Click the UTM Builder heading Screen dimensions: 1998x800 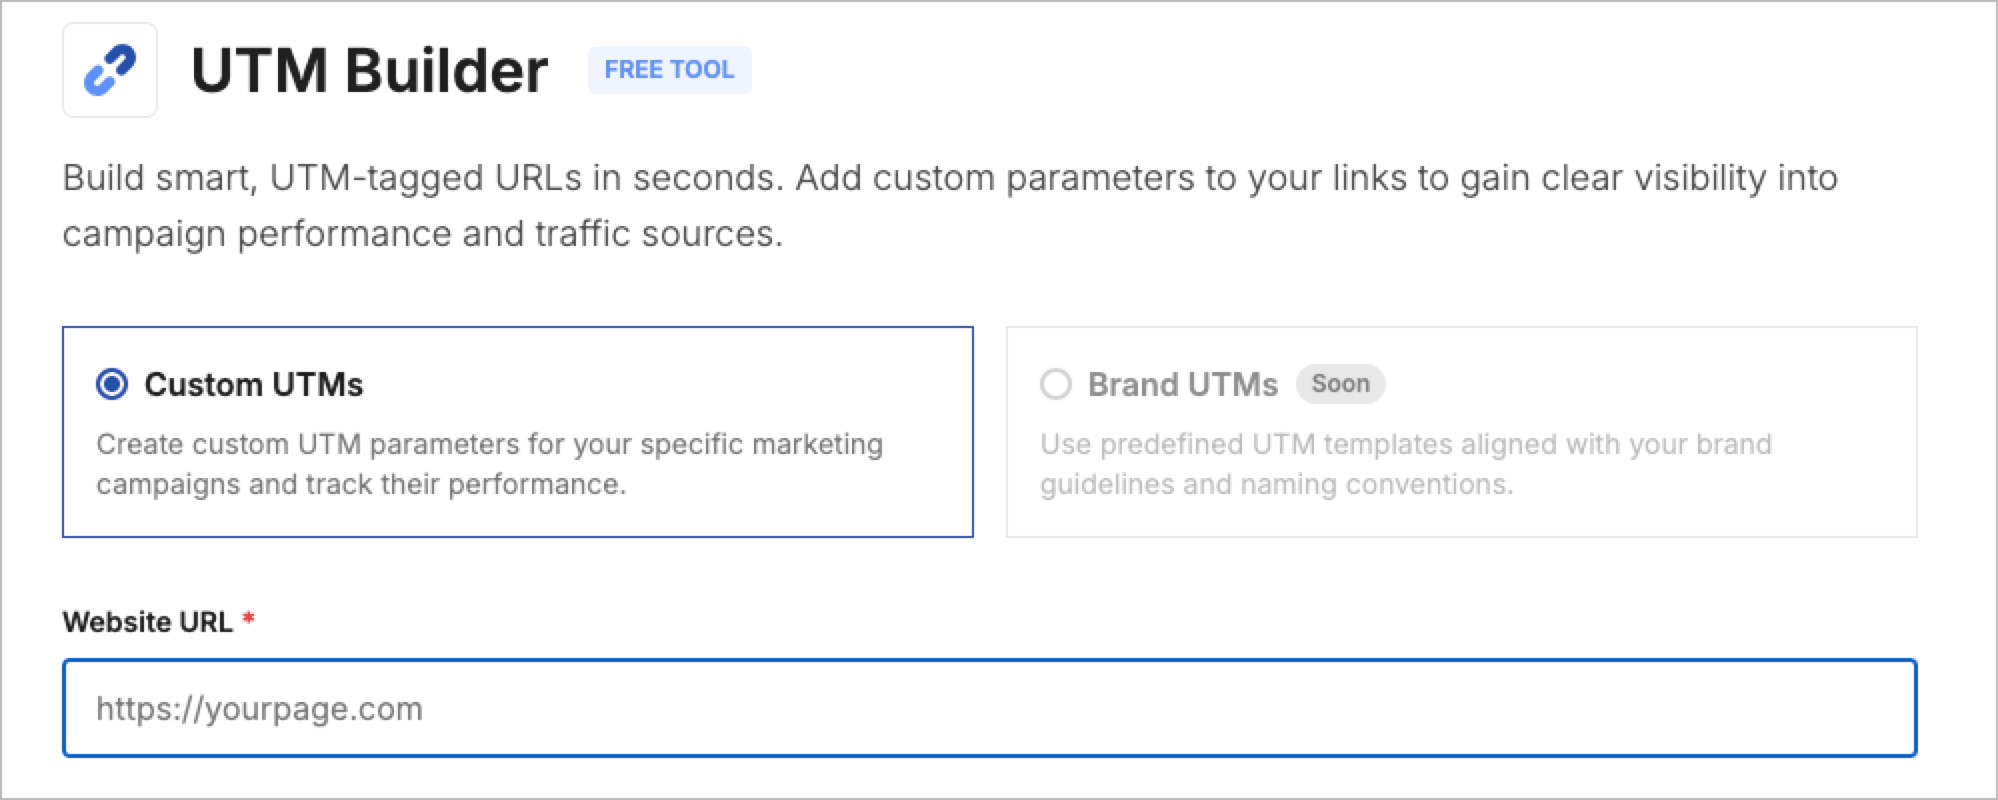point(369,70)
